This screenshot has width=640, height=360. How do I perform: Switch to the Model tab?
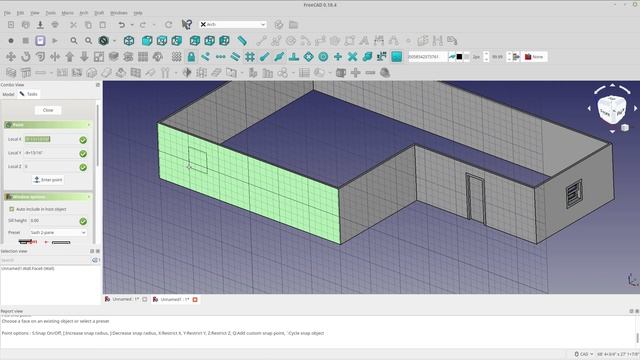point(8,94)
